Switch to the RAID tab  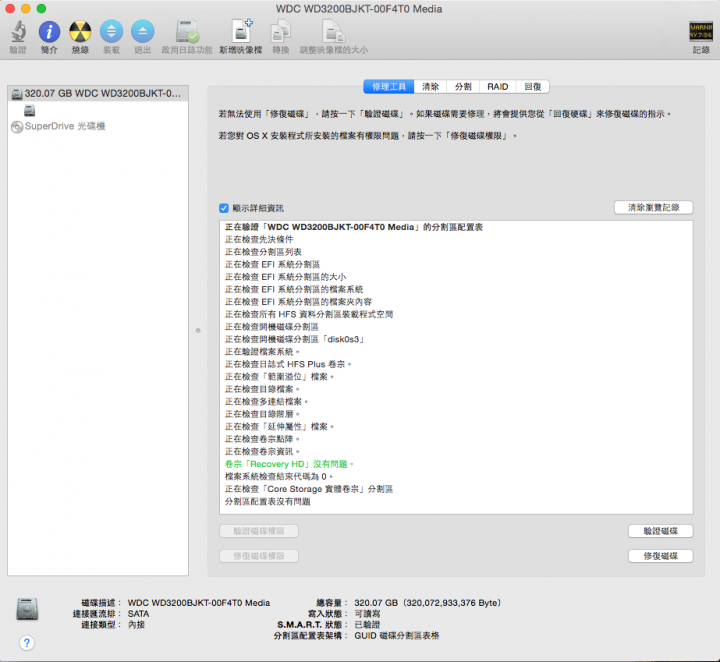498,87
